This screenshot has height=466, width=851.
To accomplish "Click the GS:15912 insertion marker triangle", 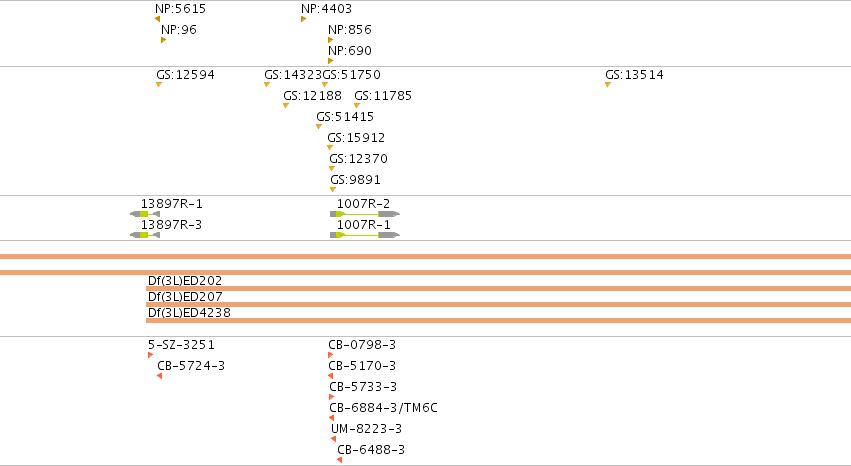I will pos(330,148).
